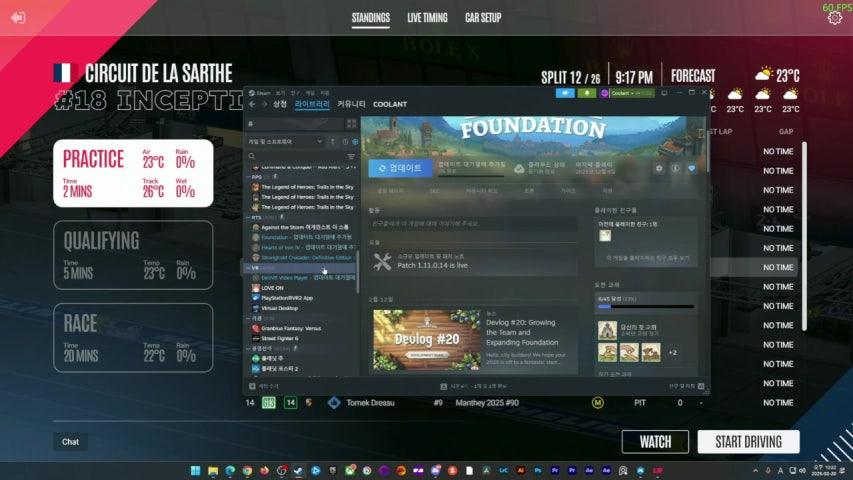Viewport: 853px width, 480px height.
Task: Open the Windows Start menu
Action: [195, 471]
